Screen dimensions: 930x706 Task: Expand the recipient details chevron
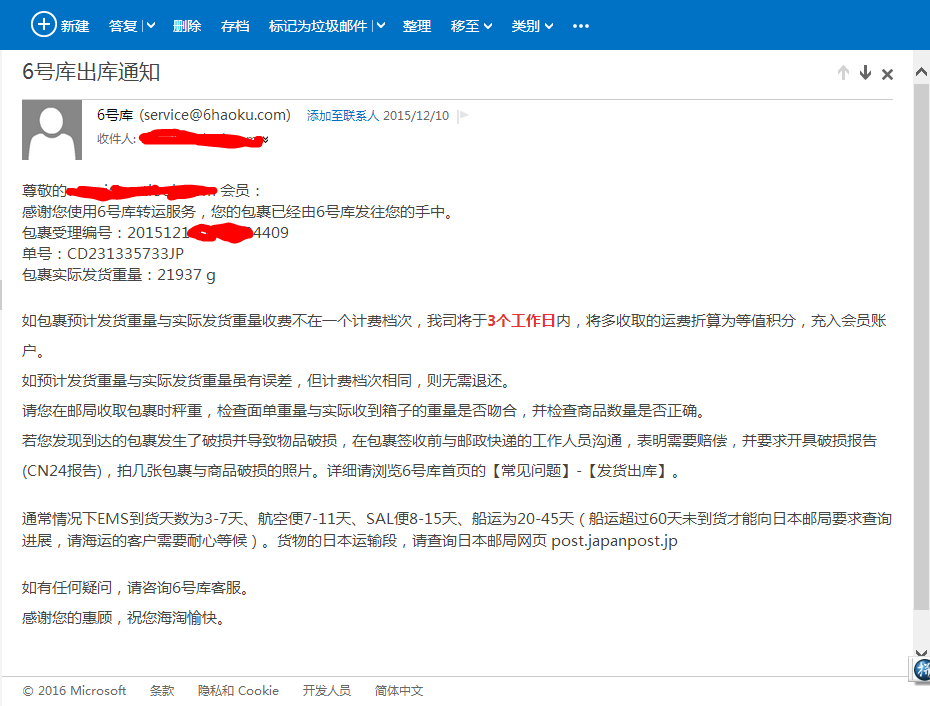[x=265, y=140]
